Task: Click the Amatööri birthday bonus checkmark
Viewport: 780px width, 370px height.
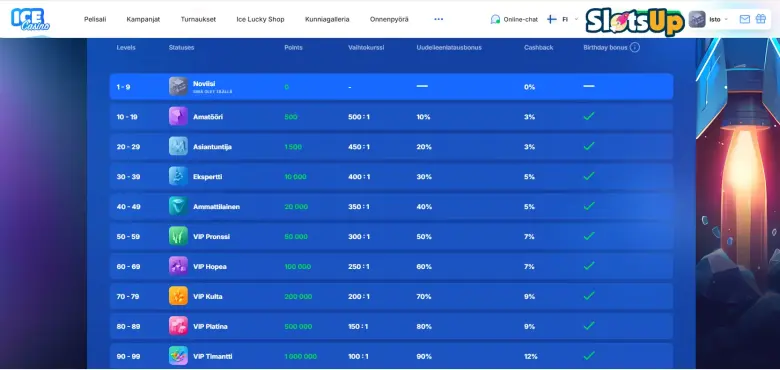Action: click(x=589, y=116)
